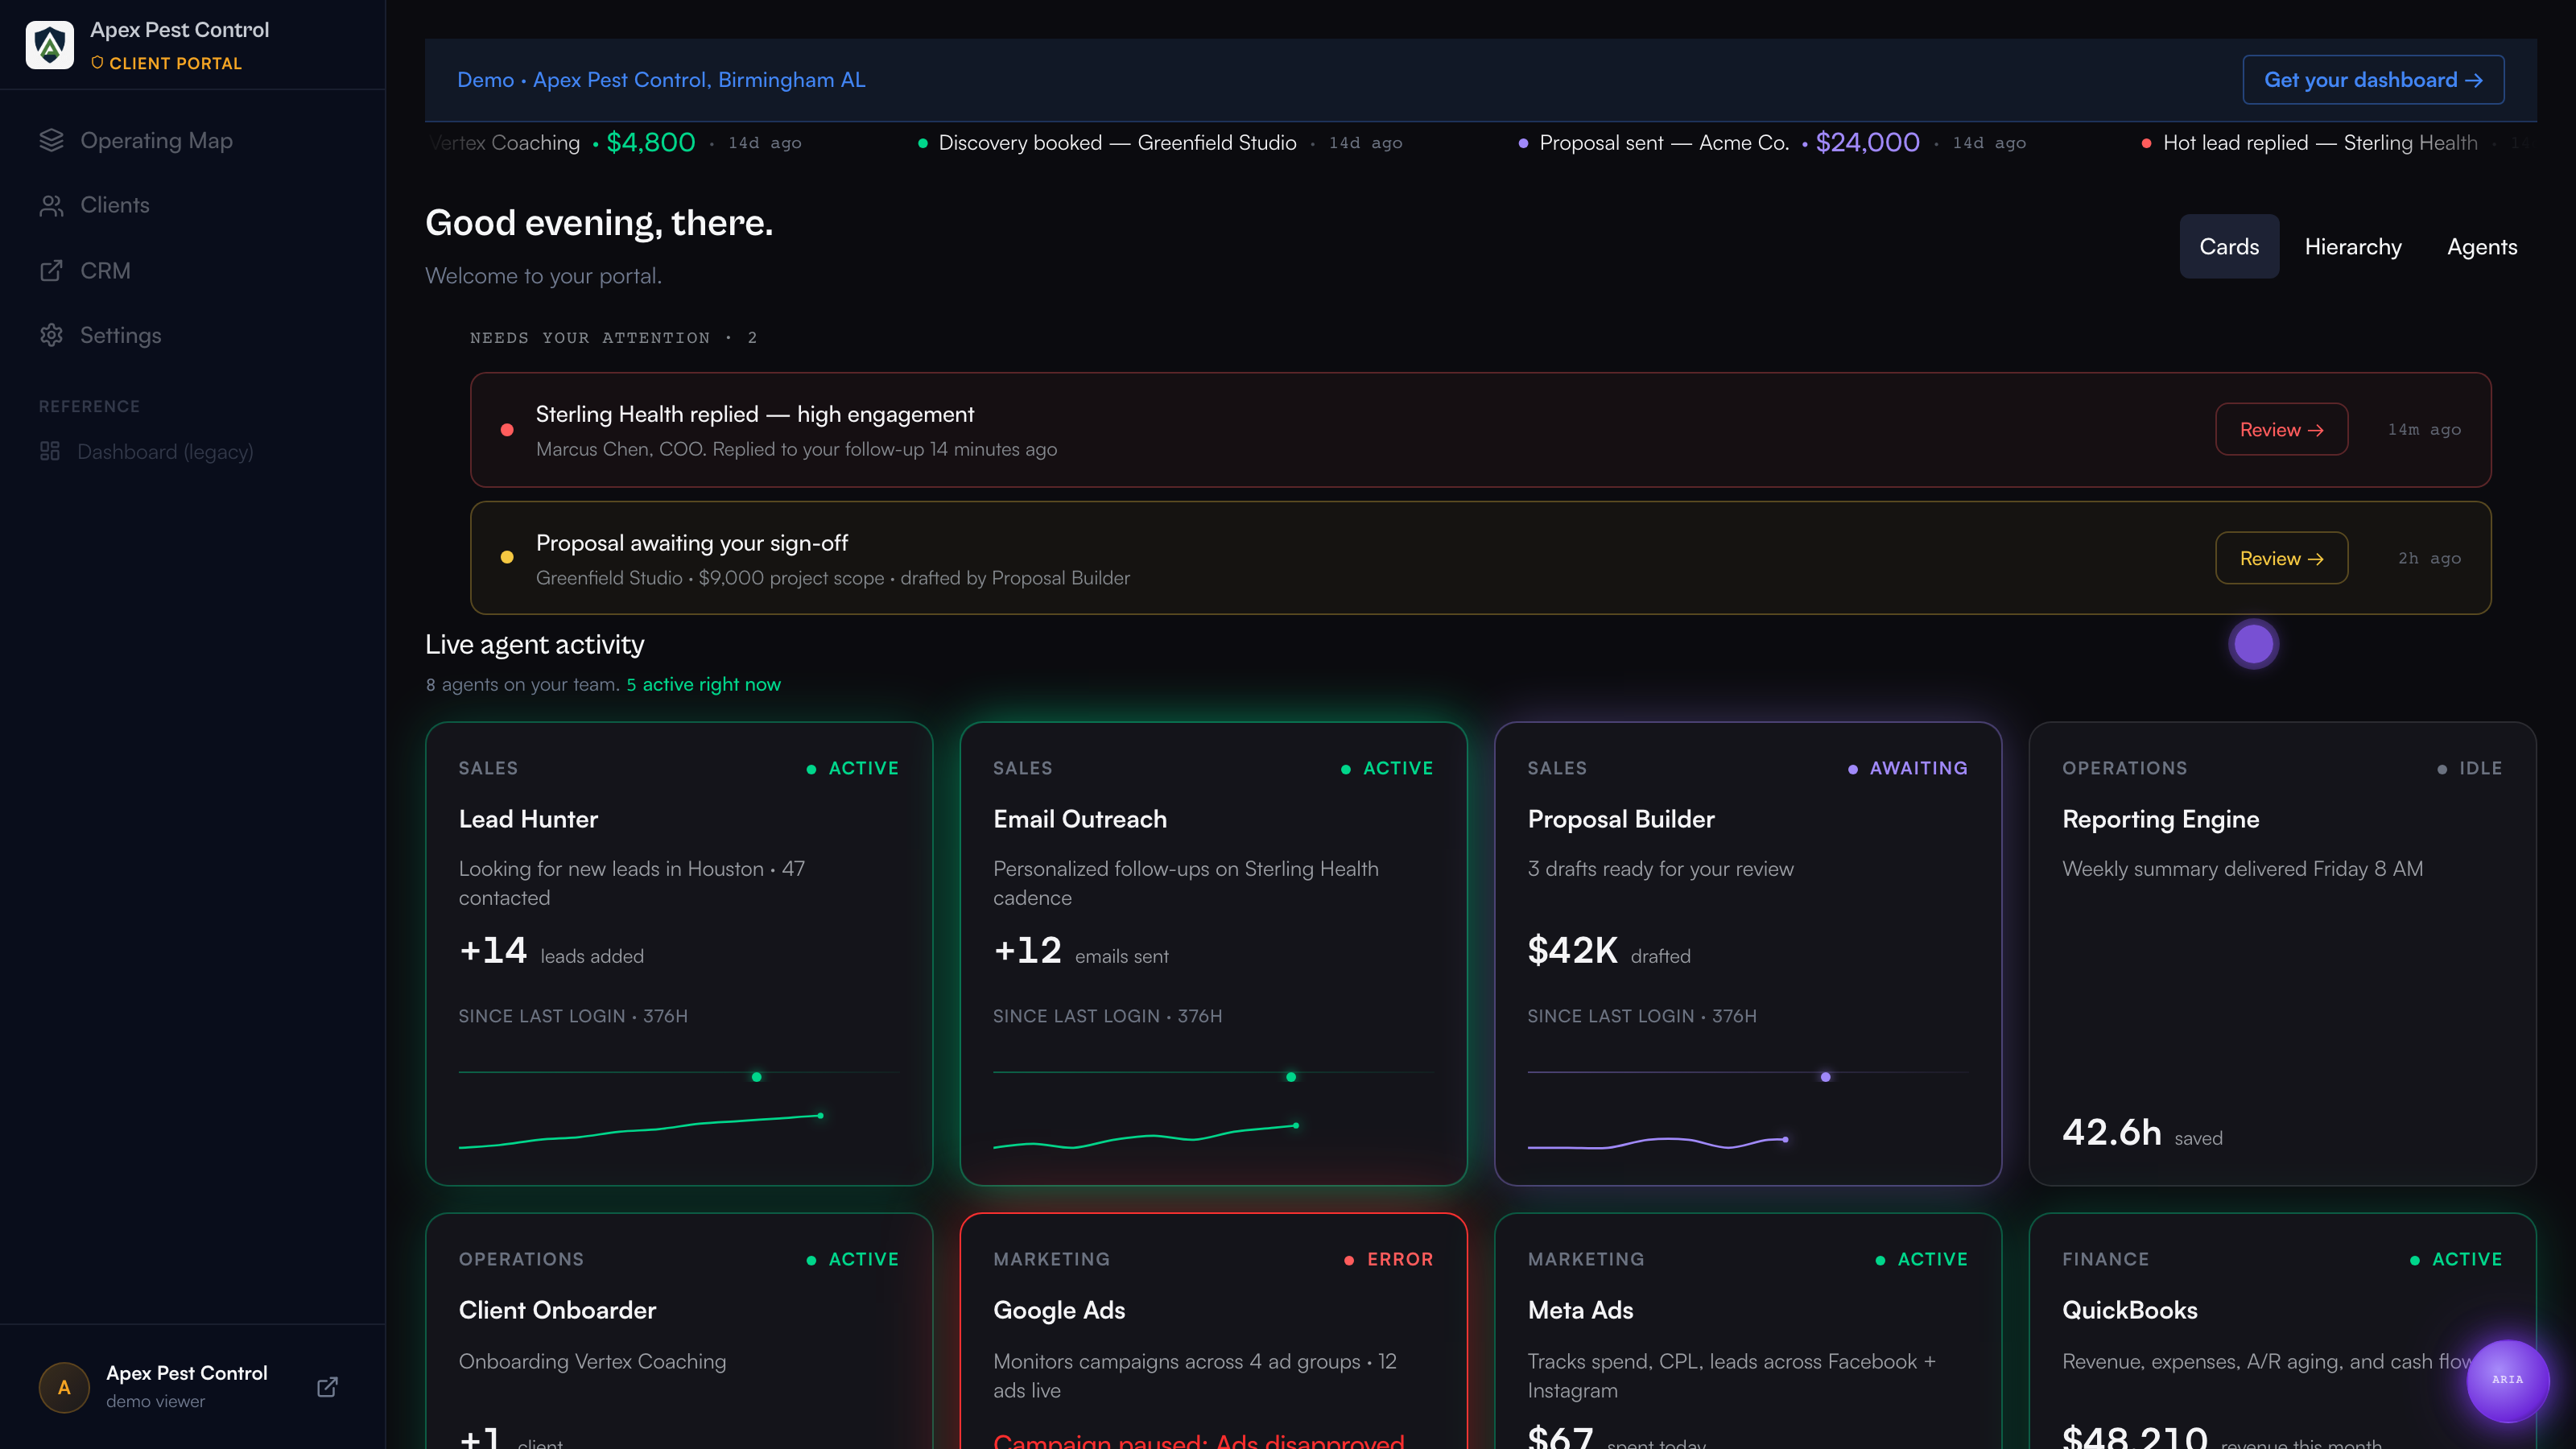Switch to the Cards view tab
The image size is (2576, 1449).
click(x=2229, y=246)
